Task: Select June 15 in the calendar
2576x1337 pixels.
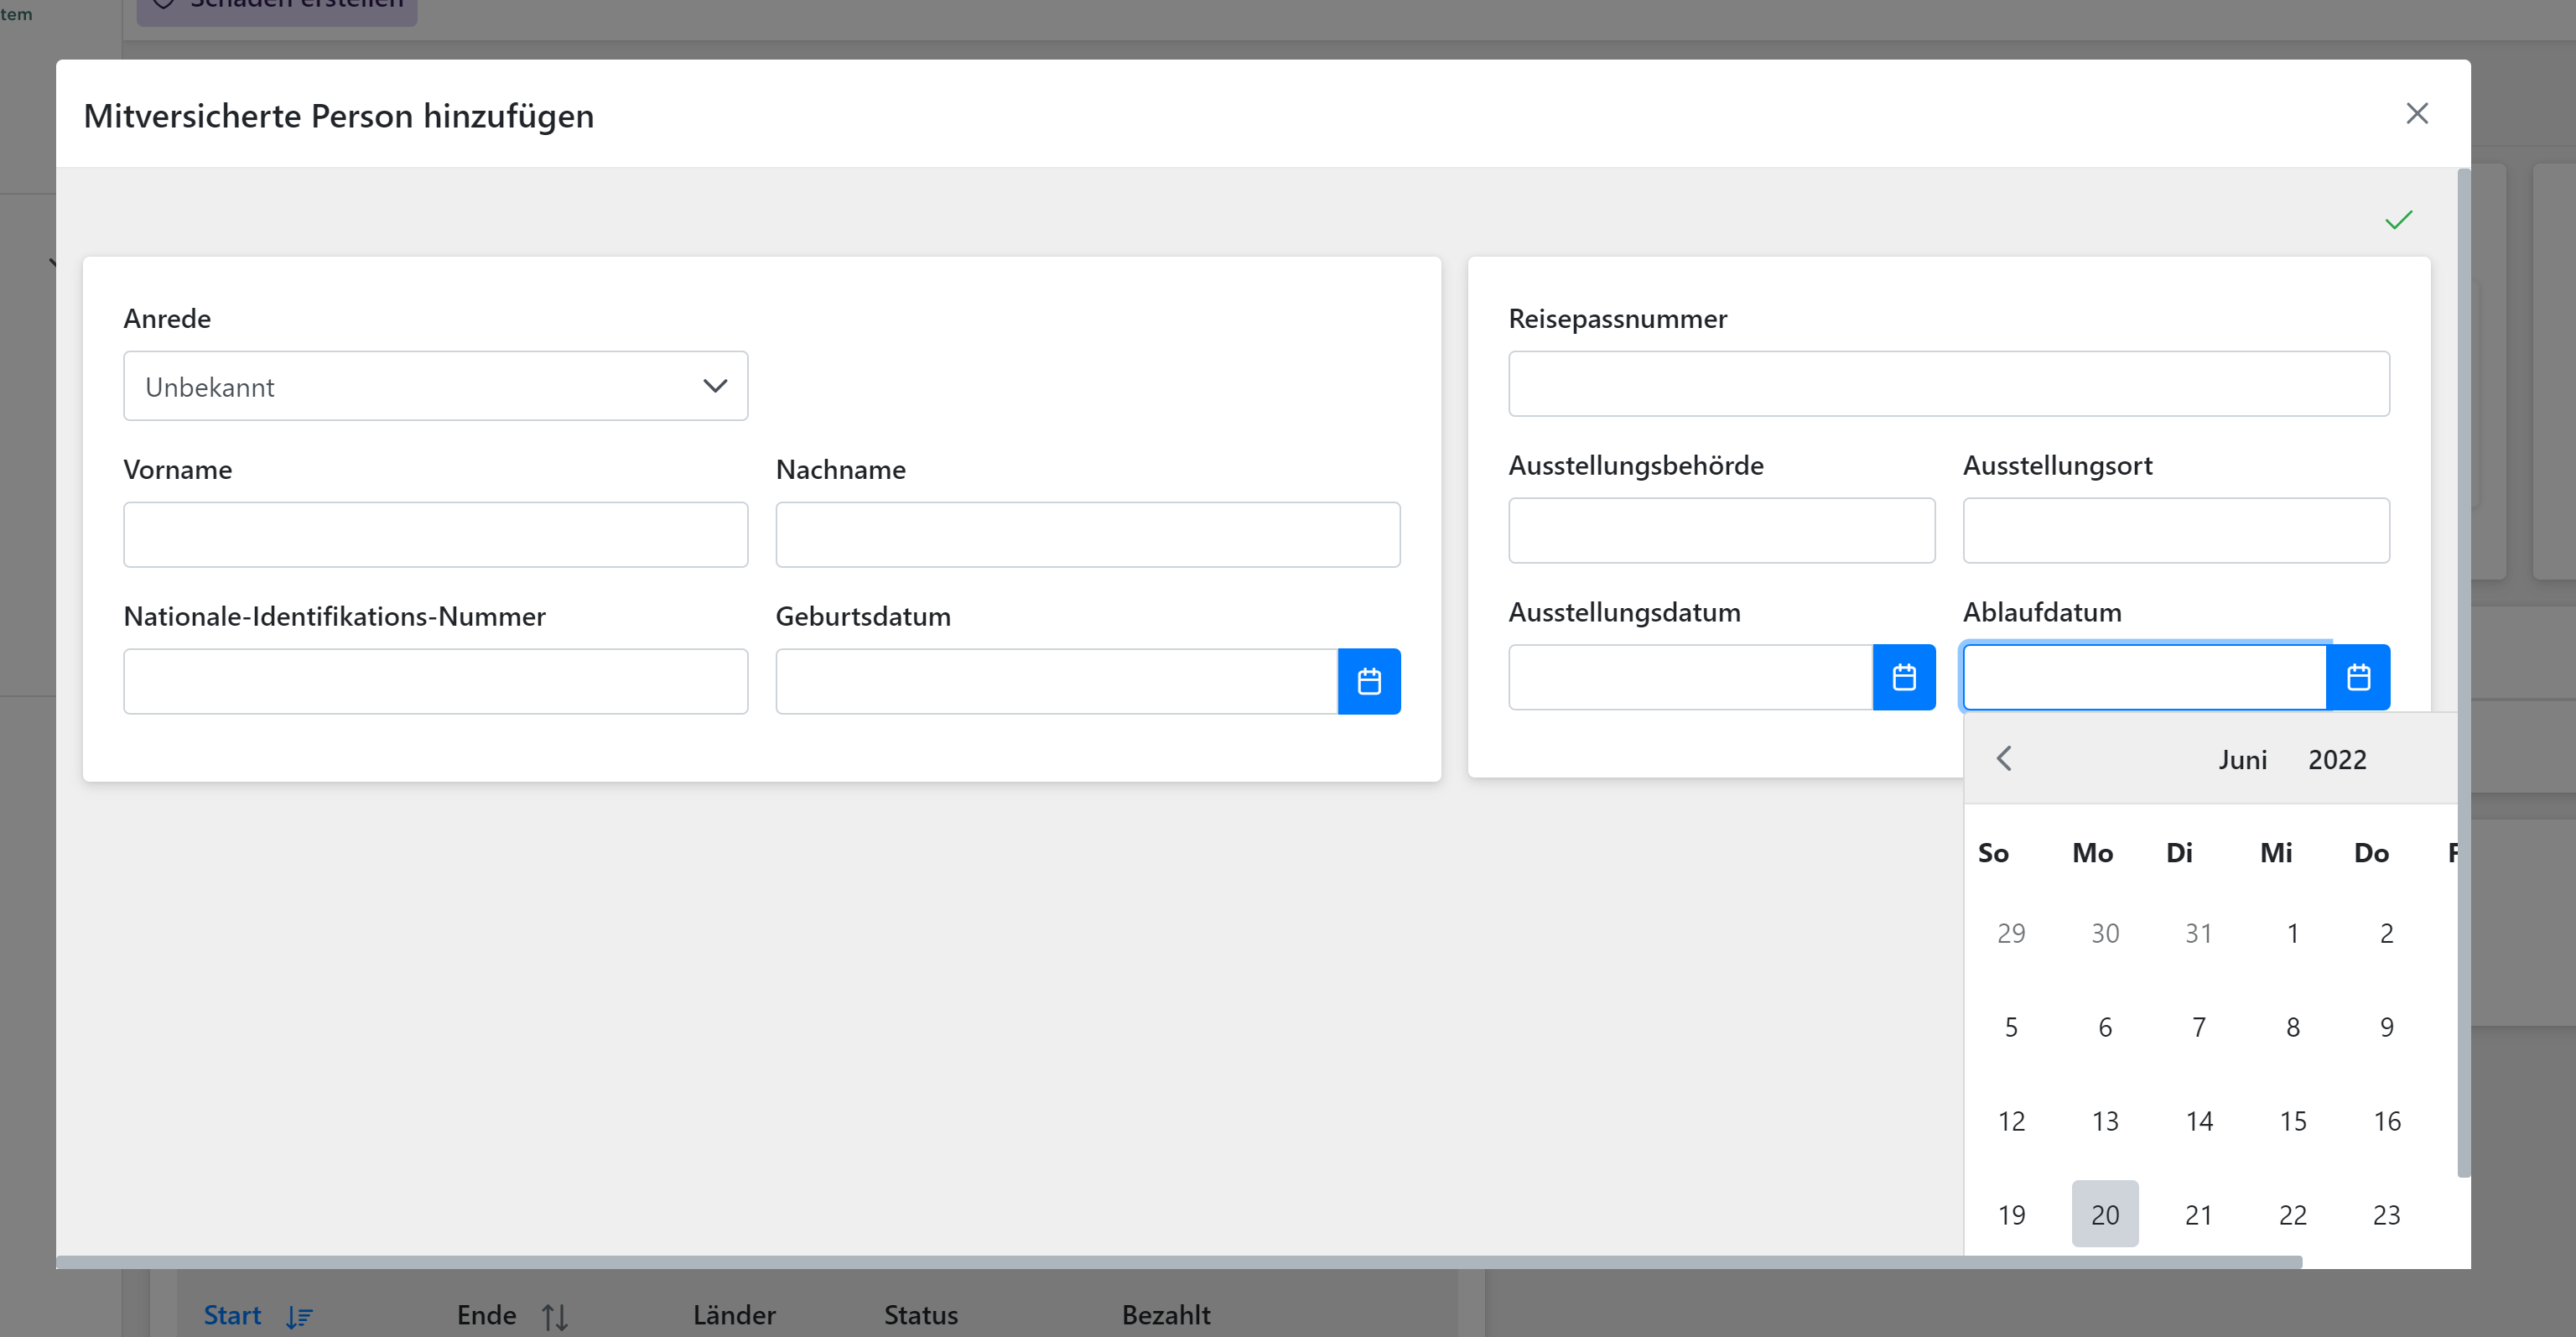Action: click(x=2293, y=1120)
